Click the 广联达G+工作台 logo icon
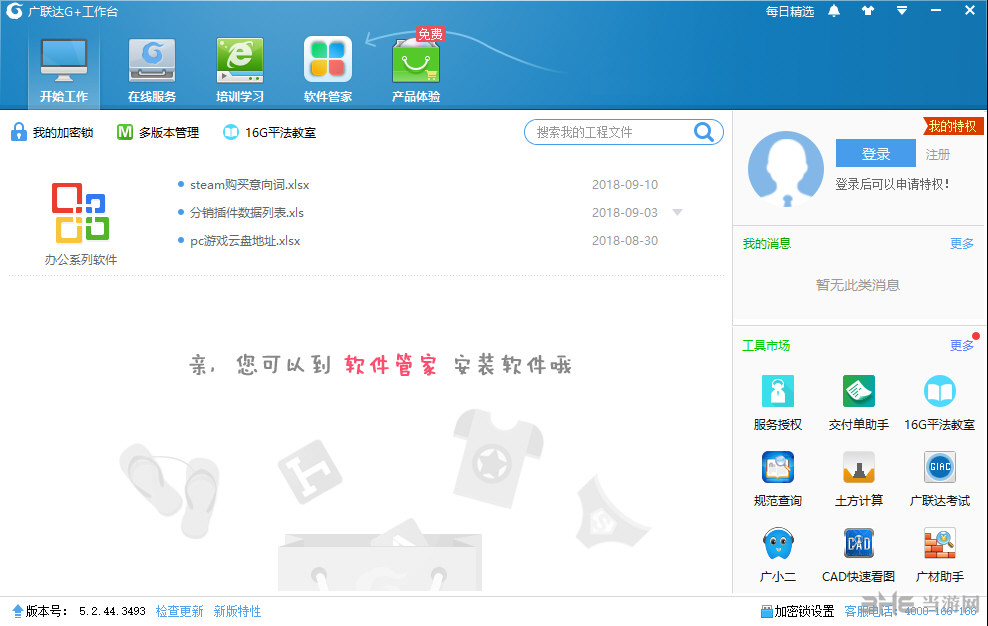Screen dimensions: 988x626 [14, 11]
